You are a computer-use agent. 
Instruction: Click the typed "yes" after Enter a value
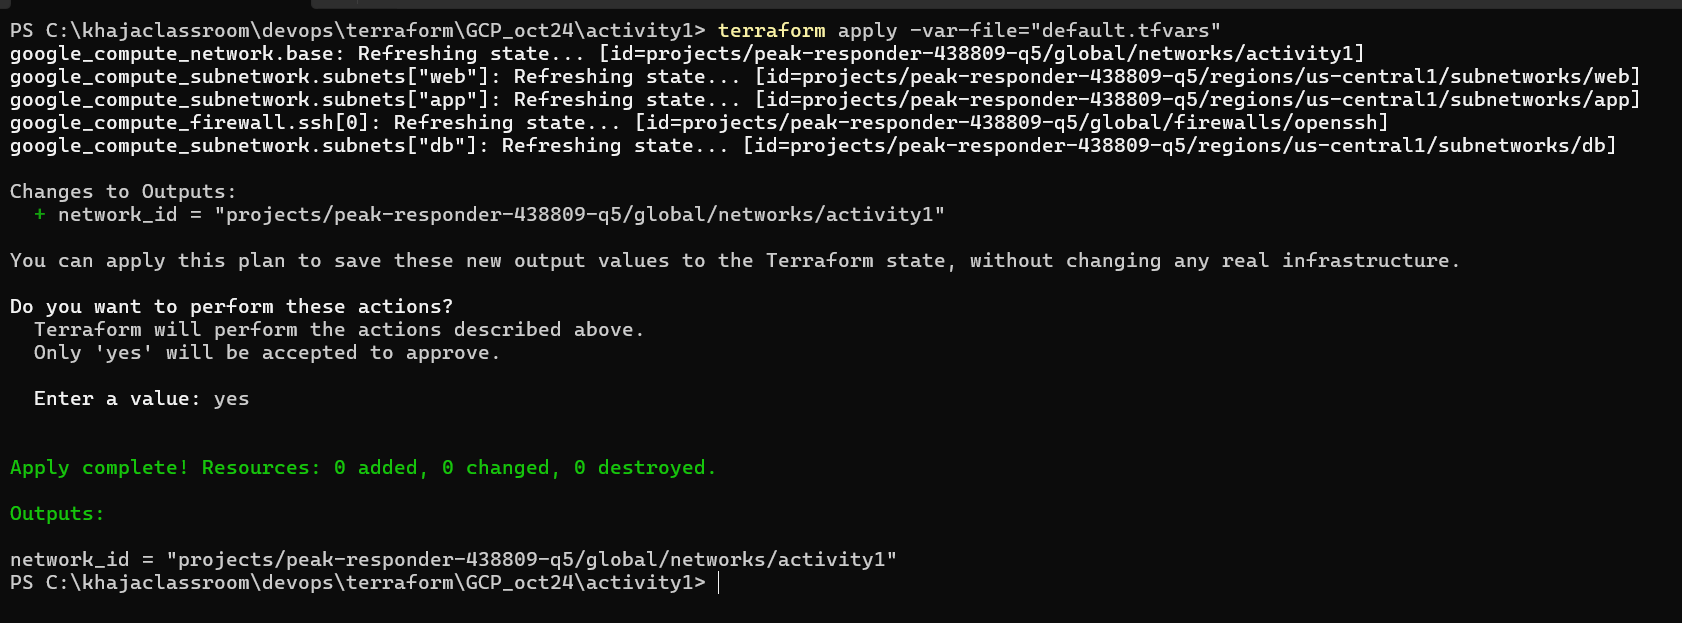(x=231, y=399)
